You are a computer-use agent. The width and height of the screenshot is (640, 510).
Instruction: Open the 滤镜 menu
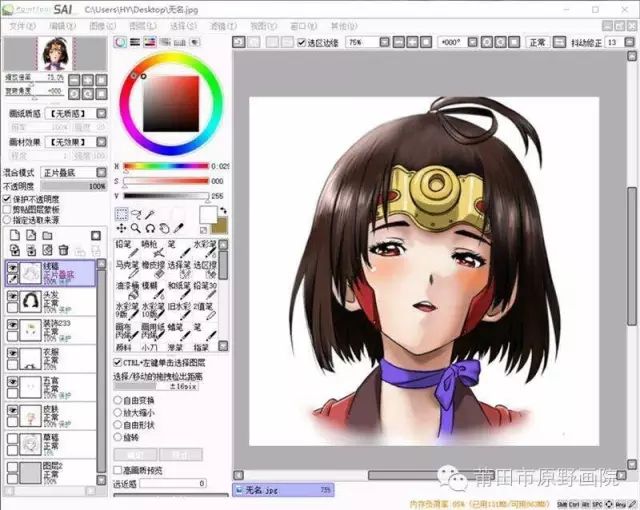click(x=223, y=26)
